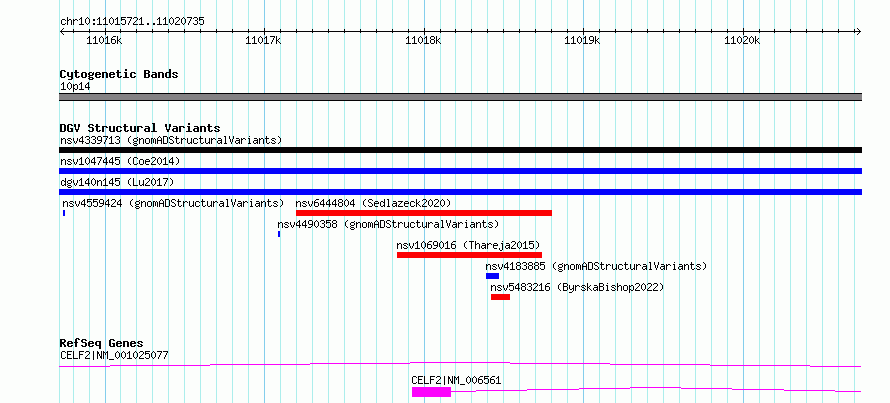Screen dimensions: 890x403
Task: Select the dgv140n145 (Lu2017) blue bar
Action: (460, 192)
